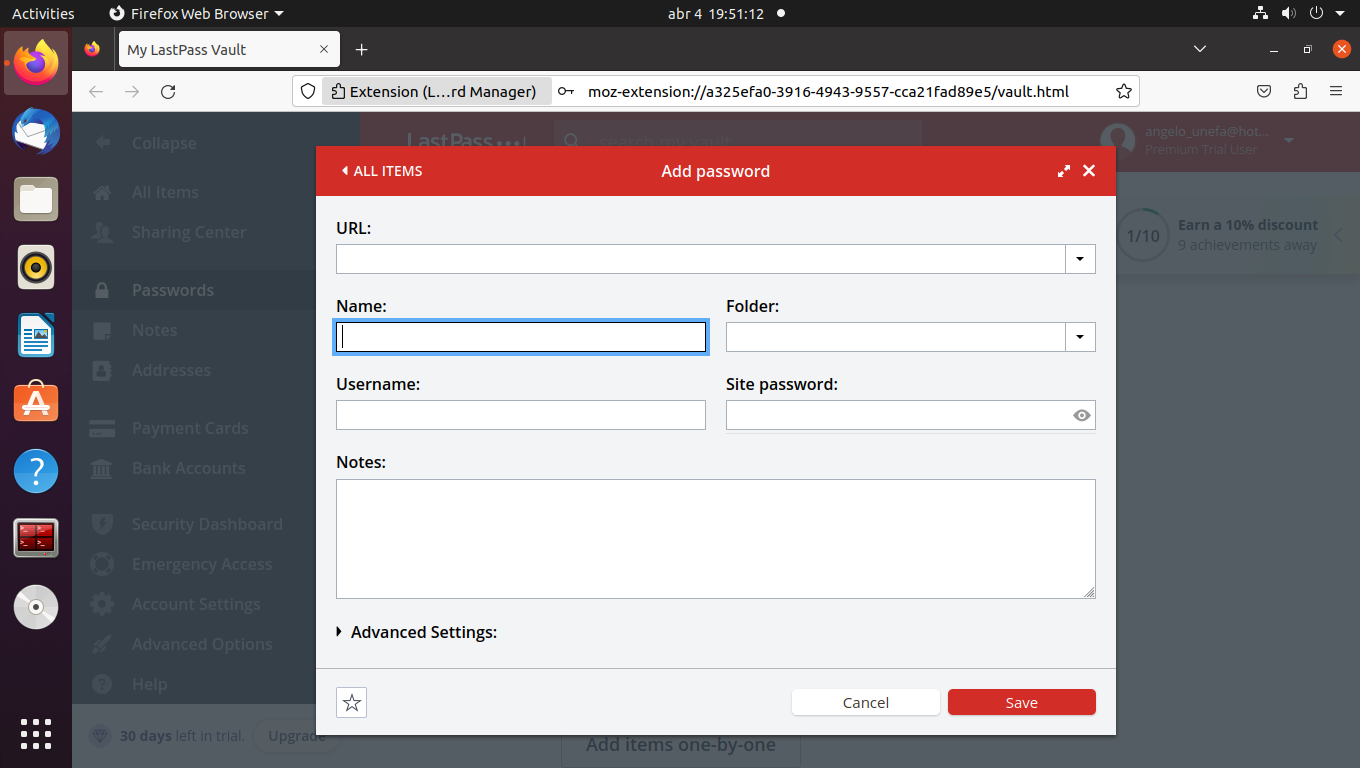Open the Save to Pocket icon

[x=1264, y=91]
